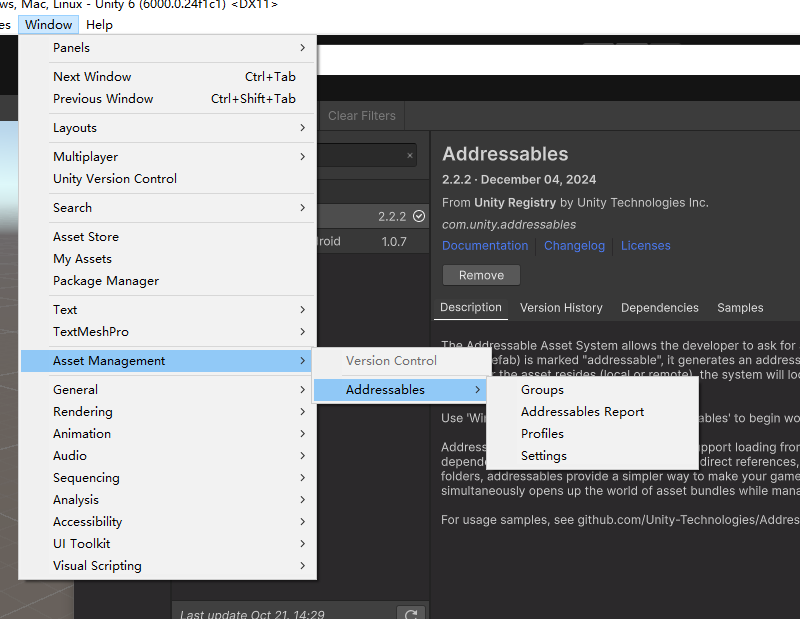The height and width of the screenshot is (619, 800).
Task: Select package row with version 2.2.2
Action: point(373,216)
